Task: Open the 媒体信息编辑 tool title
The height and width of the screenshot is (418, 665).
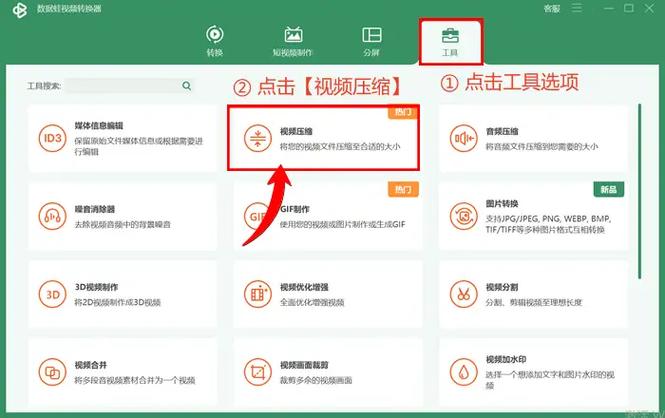Action: (99, 125)
